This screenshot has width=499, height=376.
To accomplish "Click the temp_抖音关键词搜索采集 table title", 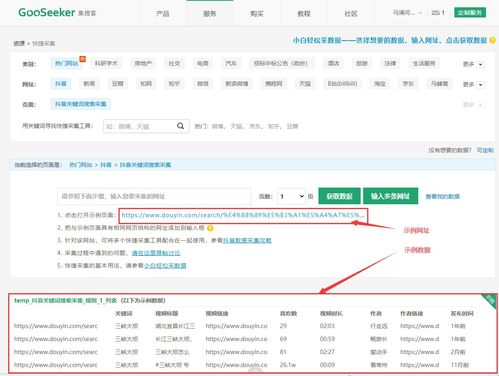I will click(65, 301).
